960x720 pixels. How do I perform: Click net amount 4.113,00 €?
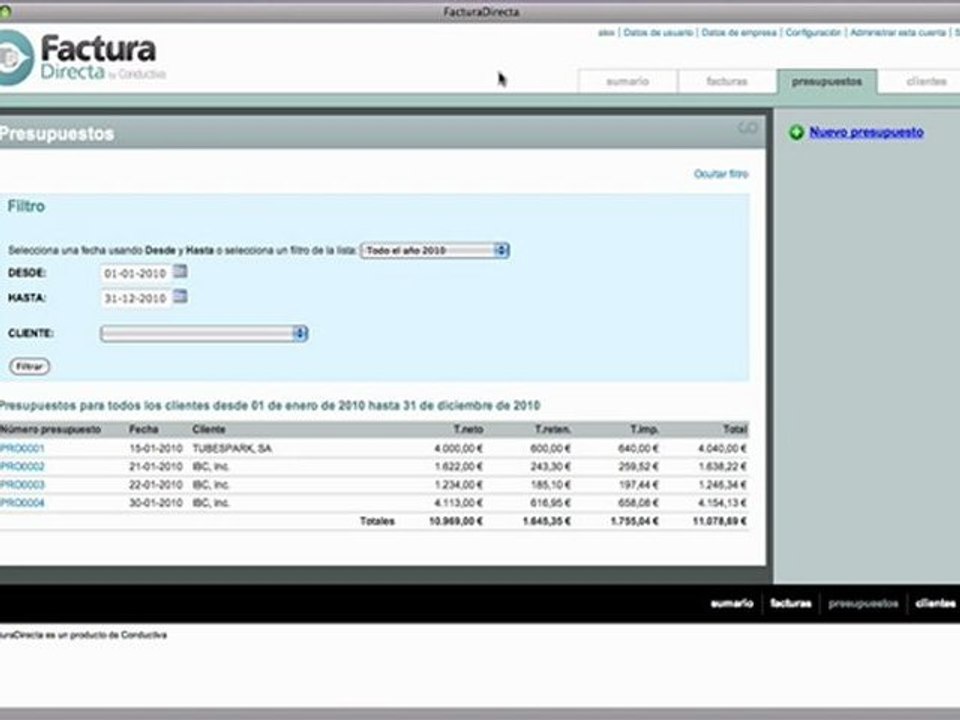(x=459, y=503)
